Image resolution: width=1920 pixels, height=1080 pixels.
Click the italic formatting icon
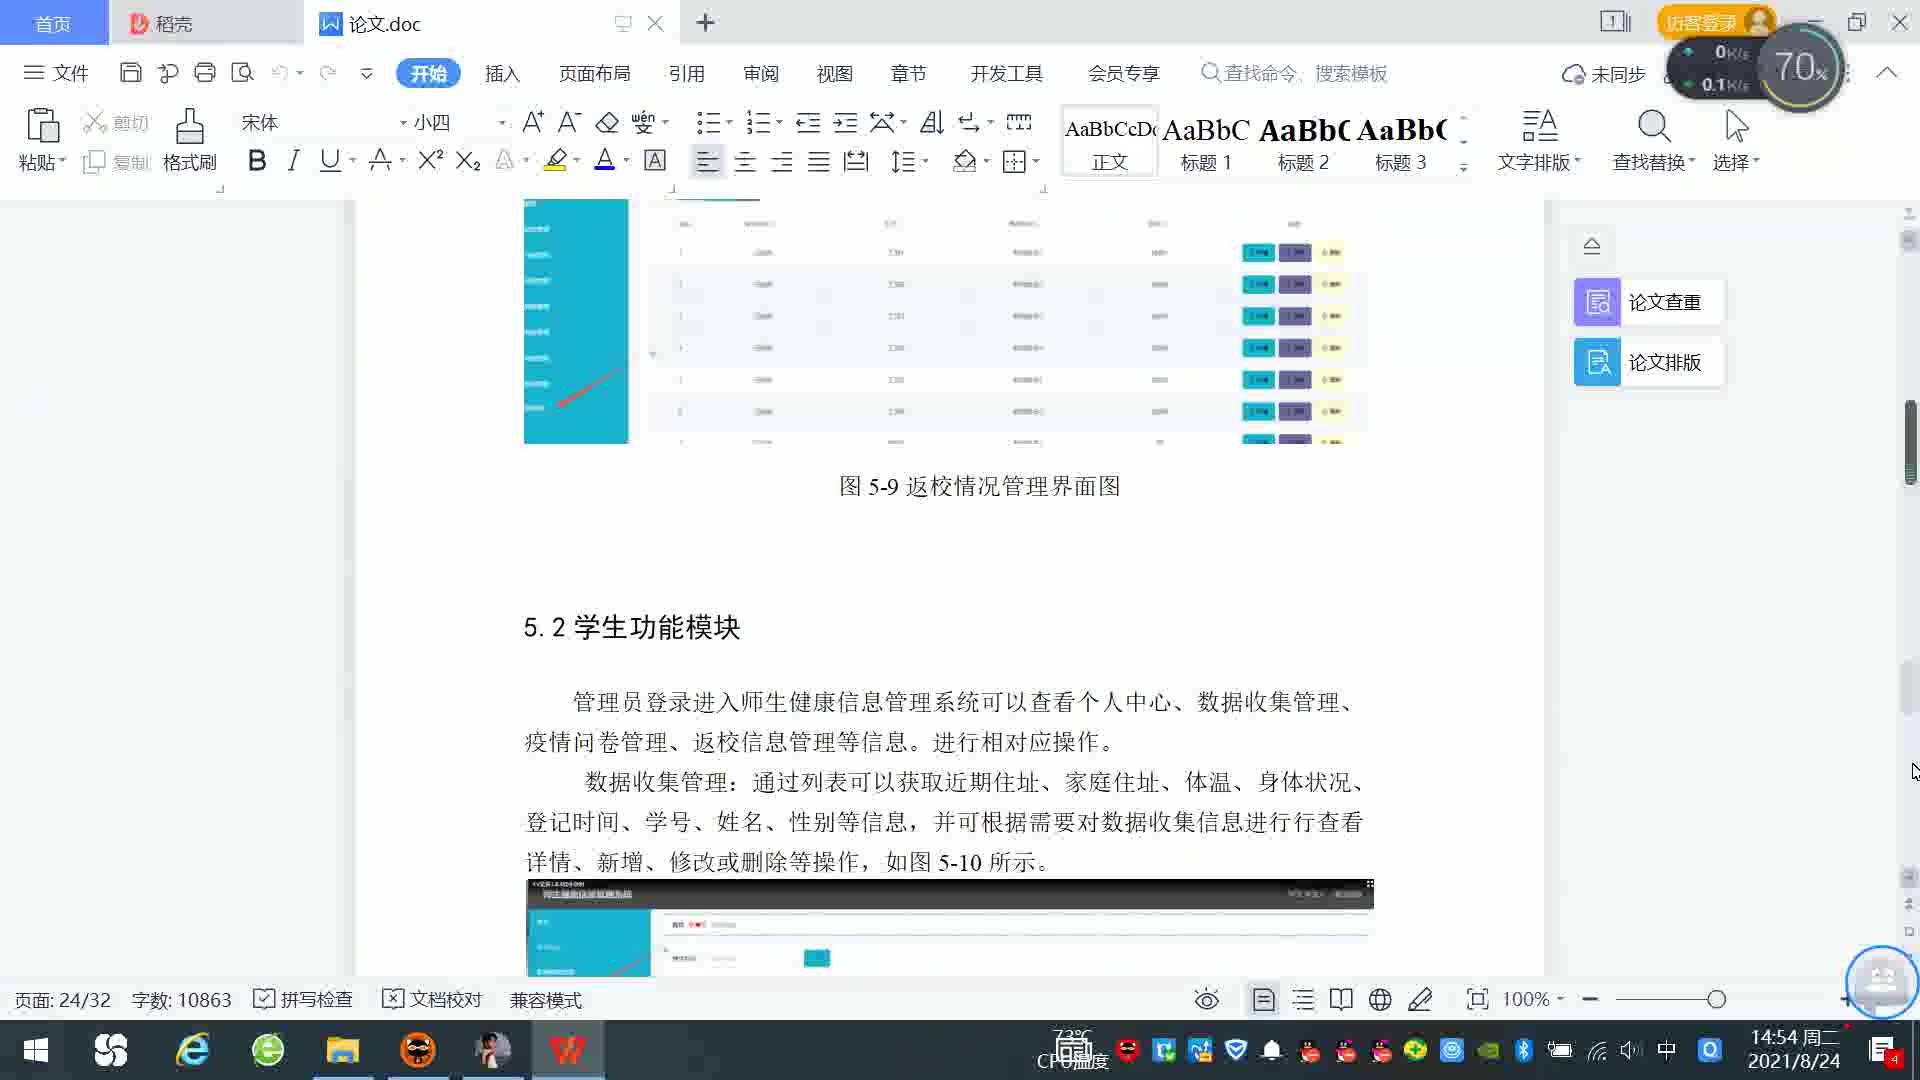(x=293, y=161)
